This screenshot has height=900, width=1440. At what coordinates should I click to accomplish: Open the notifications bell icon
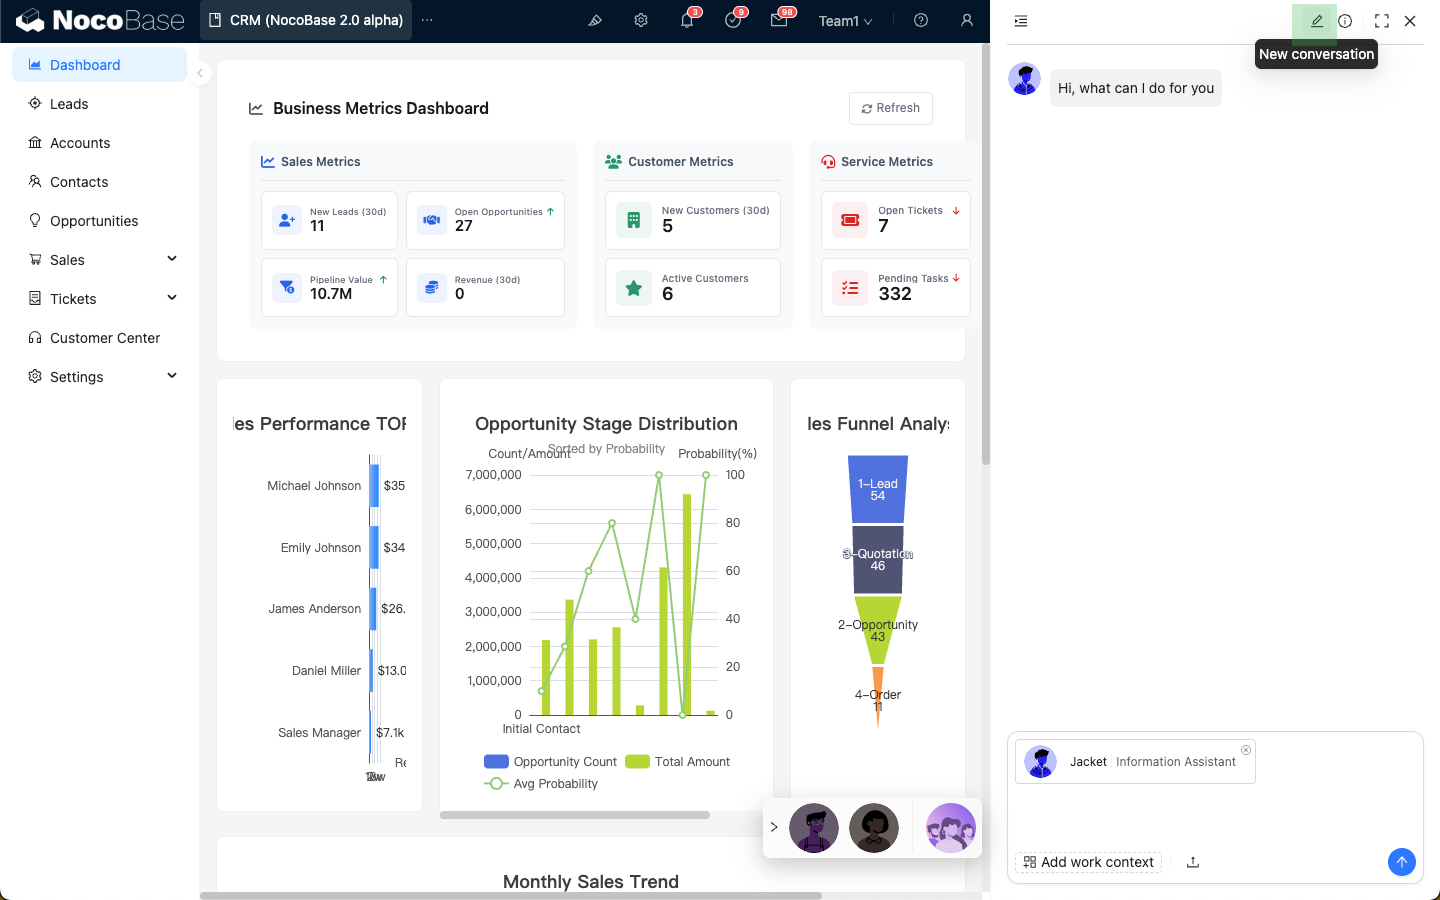point(687,21)
